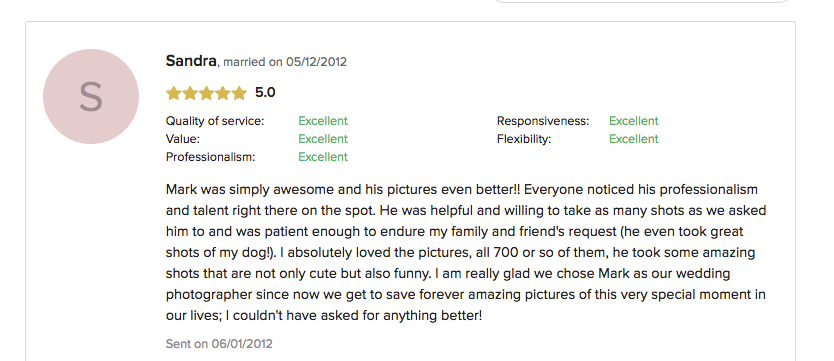Click the second gold rating star
Image resolution: width=834 pixels, height=361 pixels.
(x=190, y=93)
